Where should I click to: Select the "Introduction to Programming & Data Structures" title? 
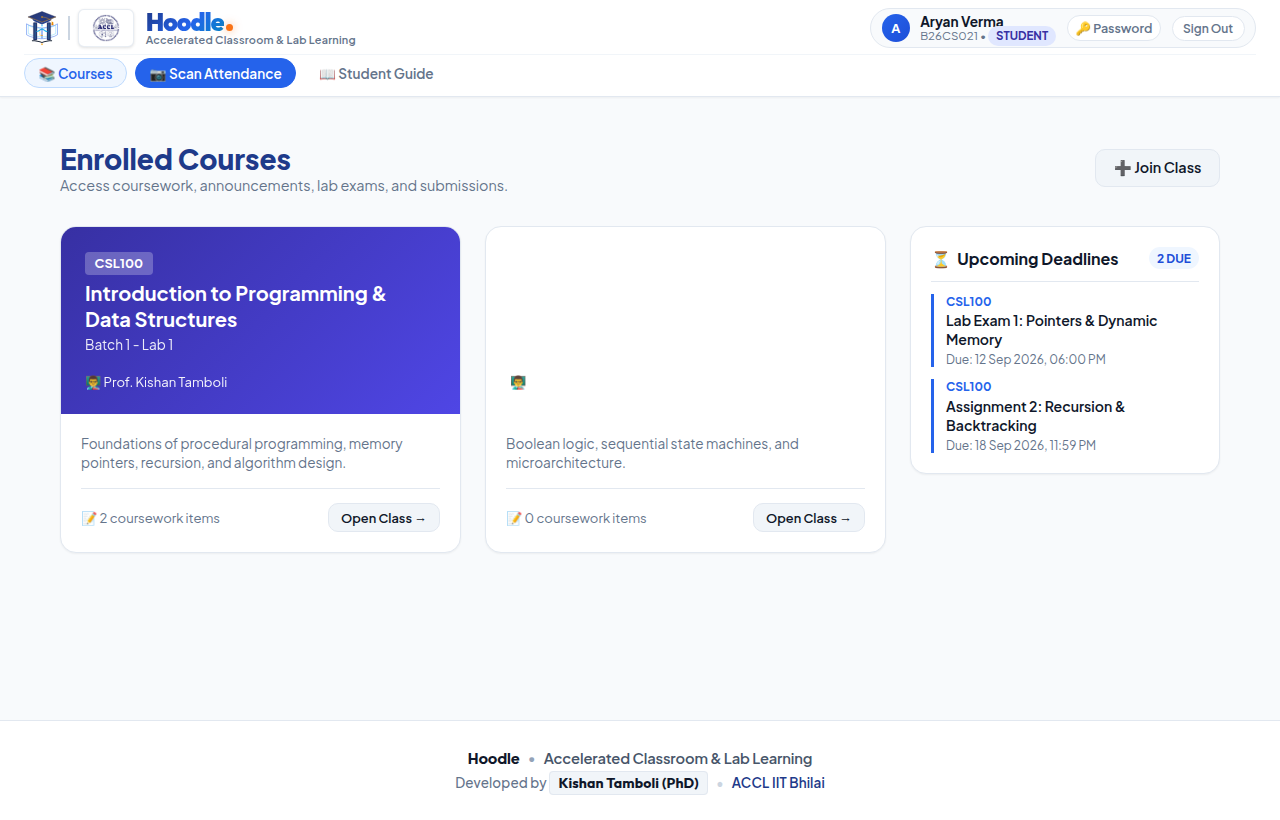235,307
